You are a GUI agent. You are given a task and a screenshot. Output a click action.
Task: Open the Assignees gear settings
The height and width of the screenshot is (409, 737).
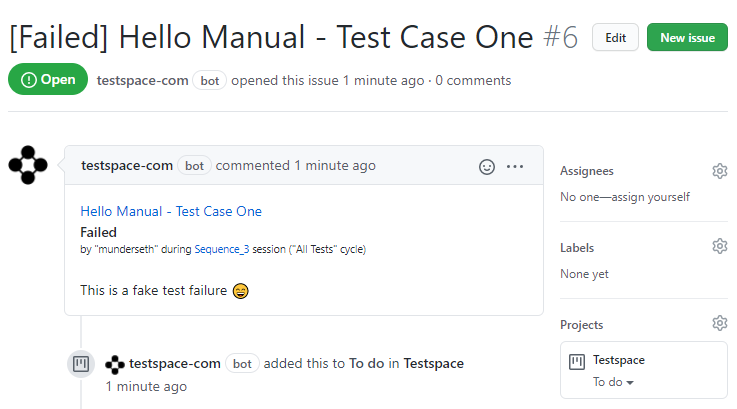(x=720, y=171)
